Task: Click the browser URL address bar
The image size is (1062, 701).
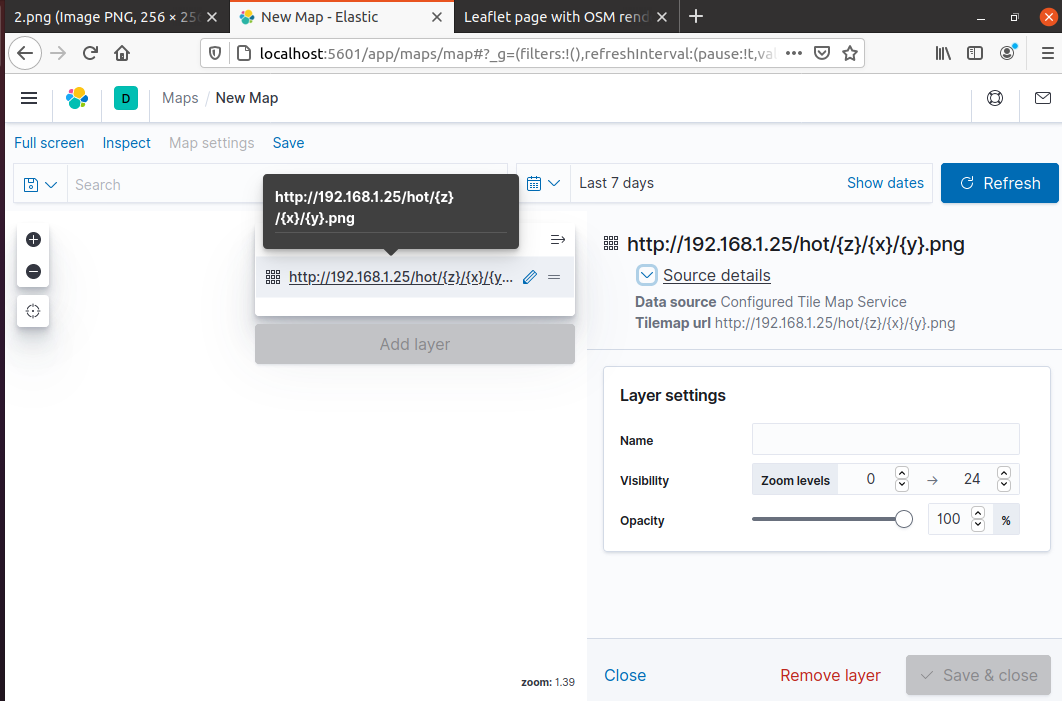Action: pyautogui.click(x=517, y=53)
